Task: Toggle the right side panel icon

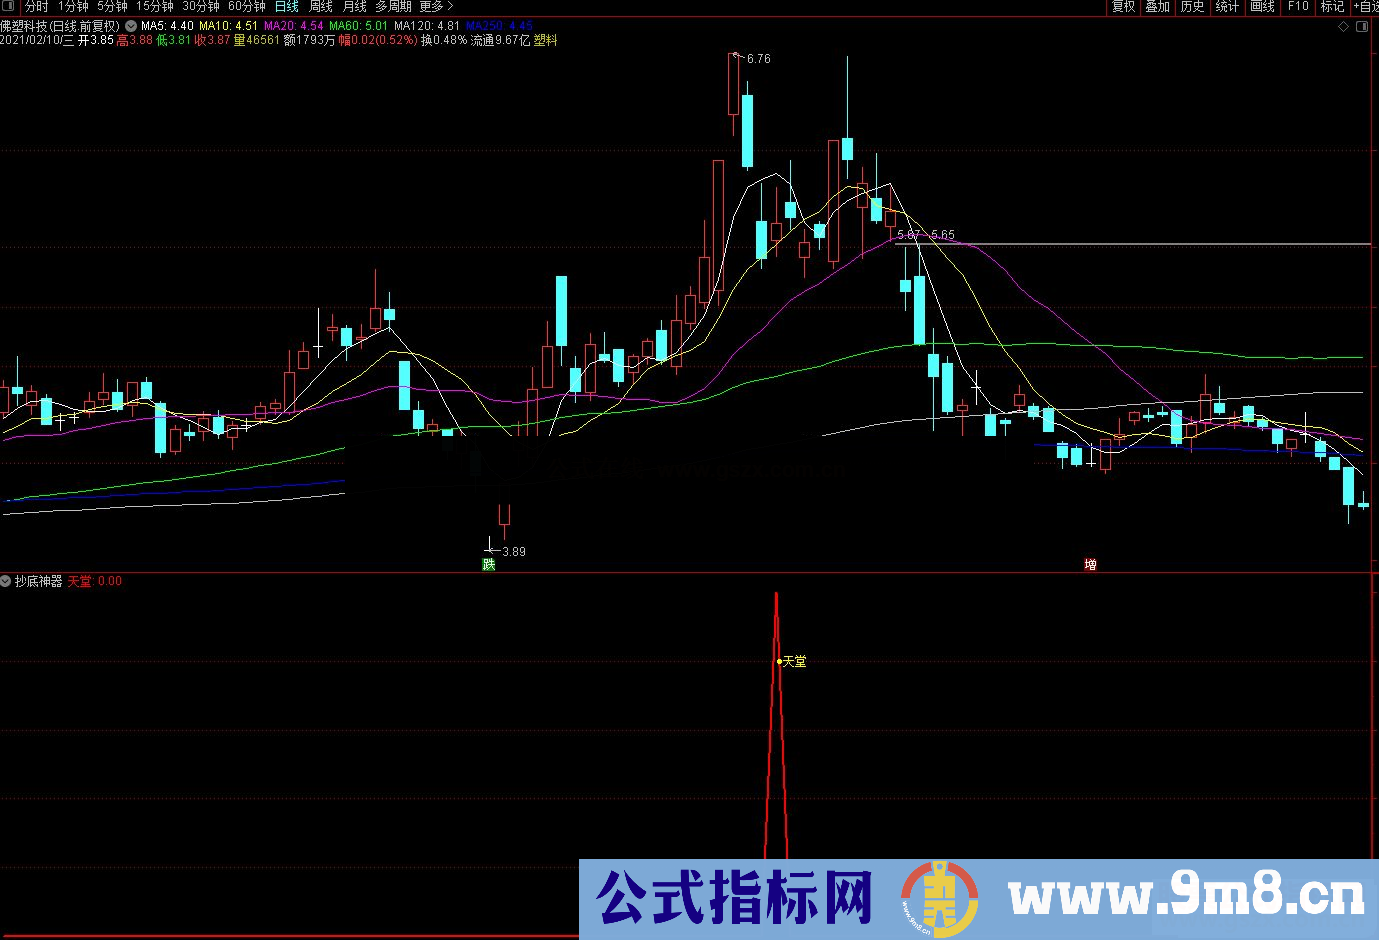Action: tap(1361, 27)
